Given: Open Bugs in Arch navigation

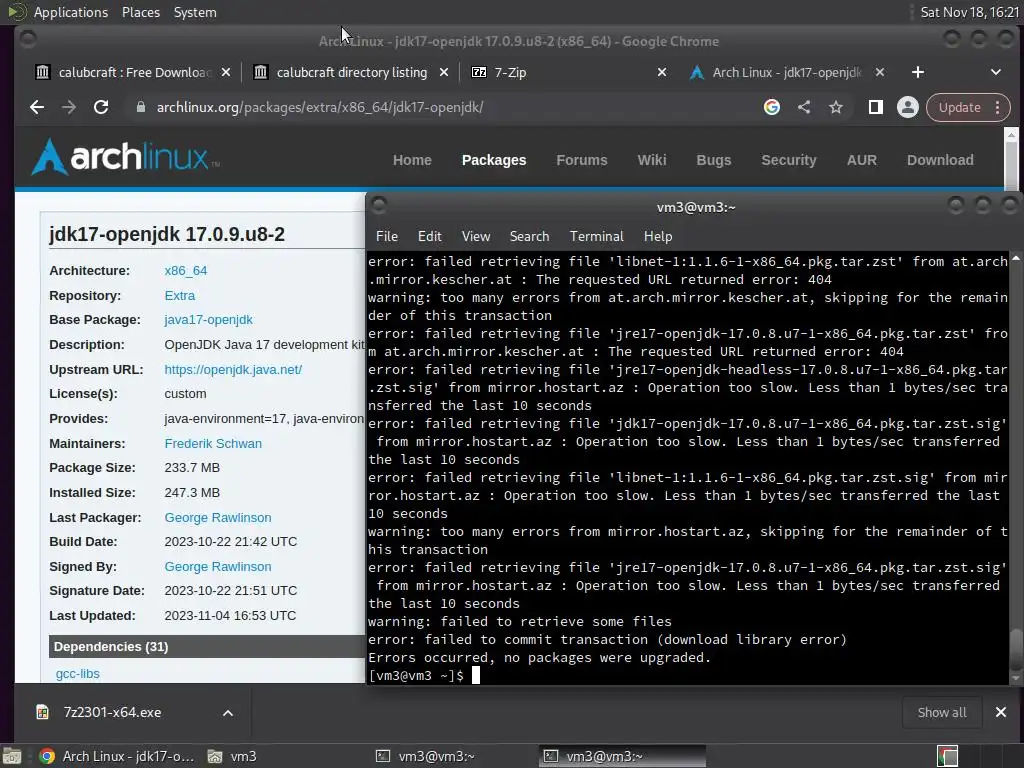Looking at the screenshot, I should click(x=714, y=161).
